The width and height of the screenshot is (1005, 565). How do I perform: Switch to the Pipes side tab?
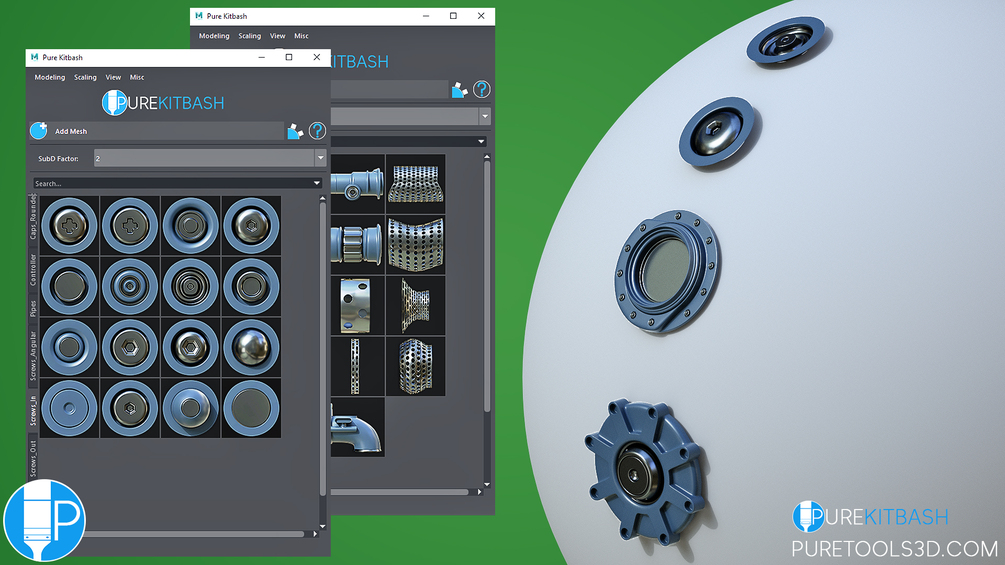point(33,309)
